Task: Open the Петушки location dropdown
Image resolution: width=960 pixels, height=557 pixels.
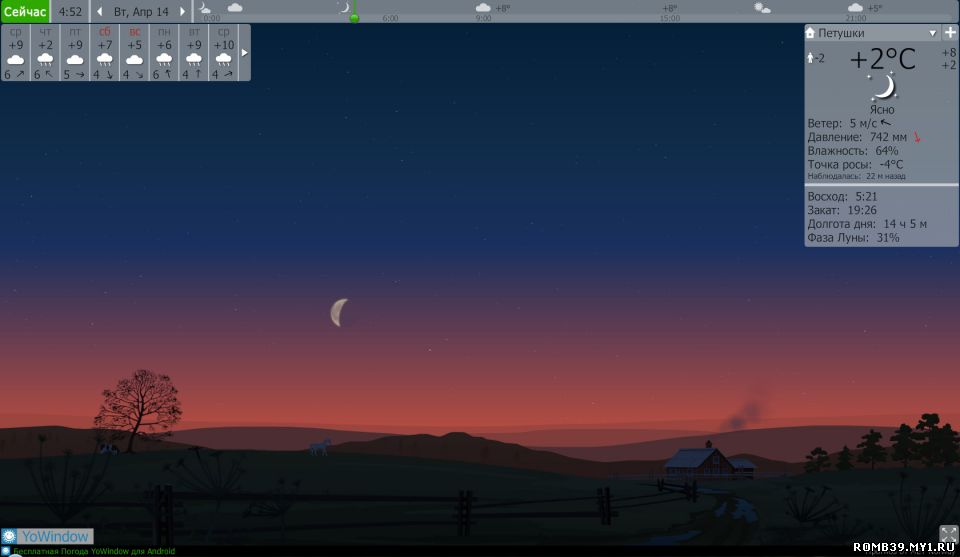Action: pyautogui.click(x=933, y=33)
